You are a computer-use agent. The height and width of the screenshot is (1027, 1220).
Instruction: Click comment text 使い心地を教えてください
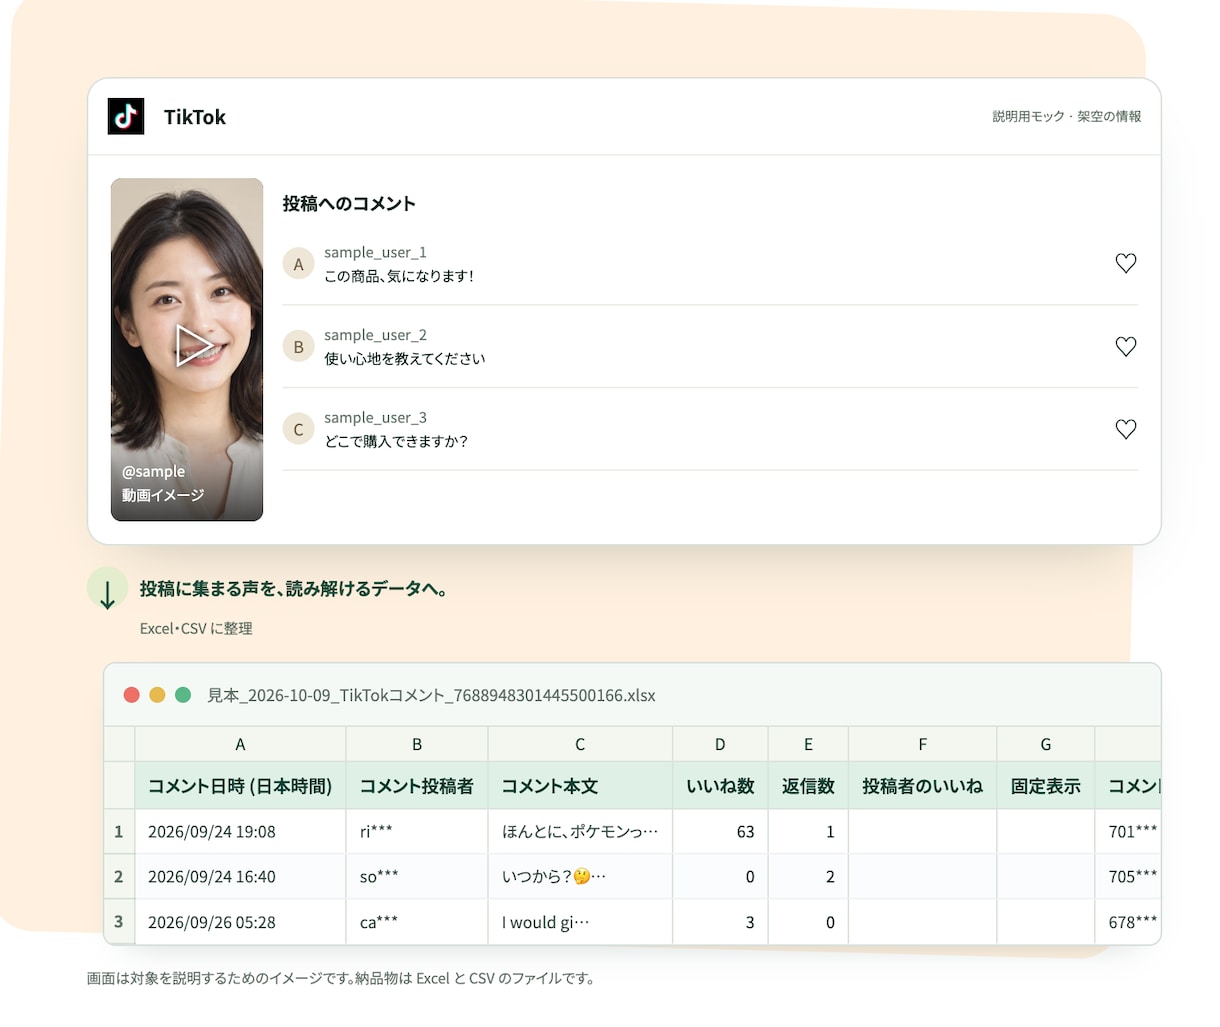point(404,359)
